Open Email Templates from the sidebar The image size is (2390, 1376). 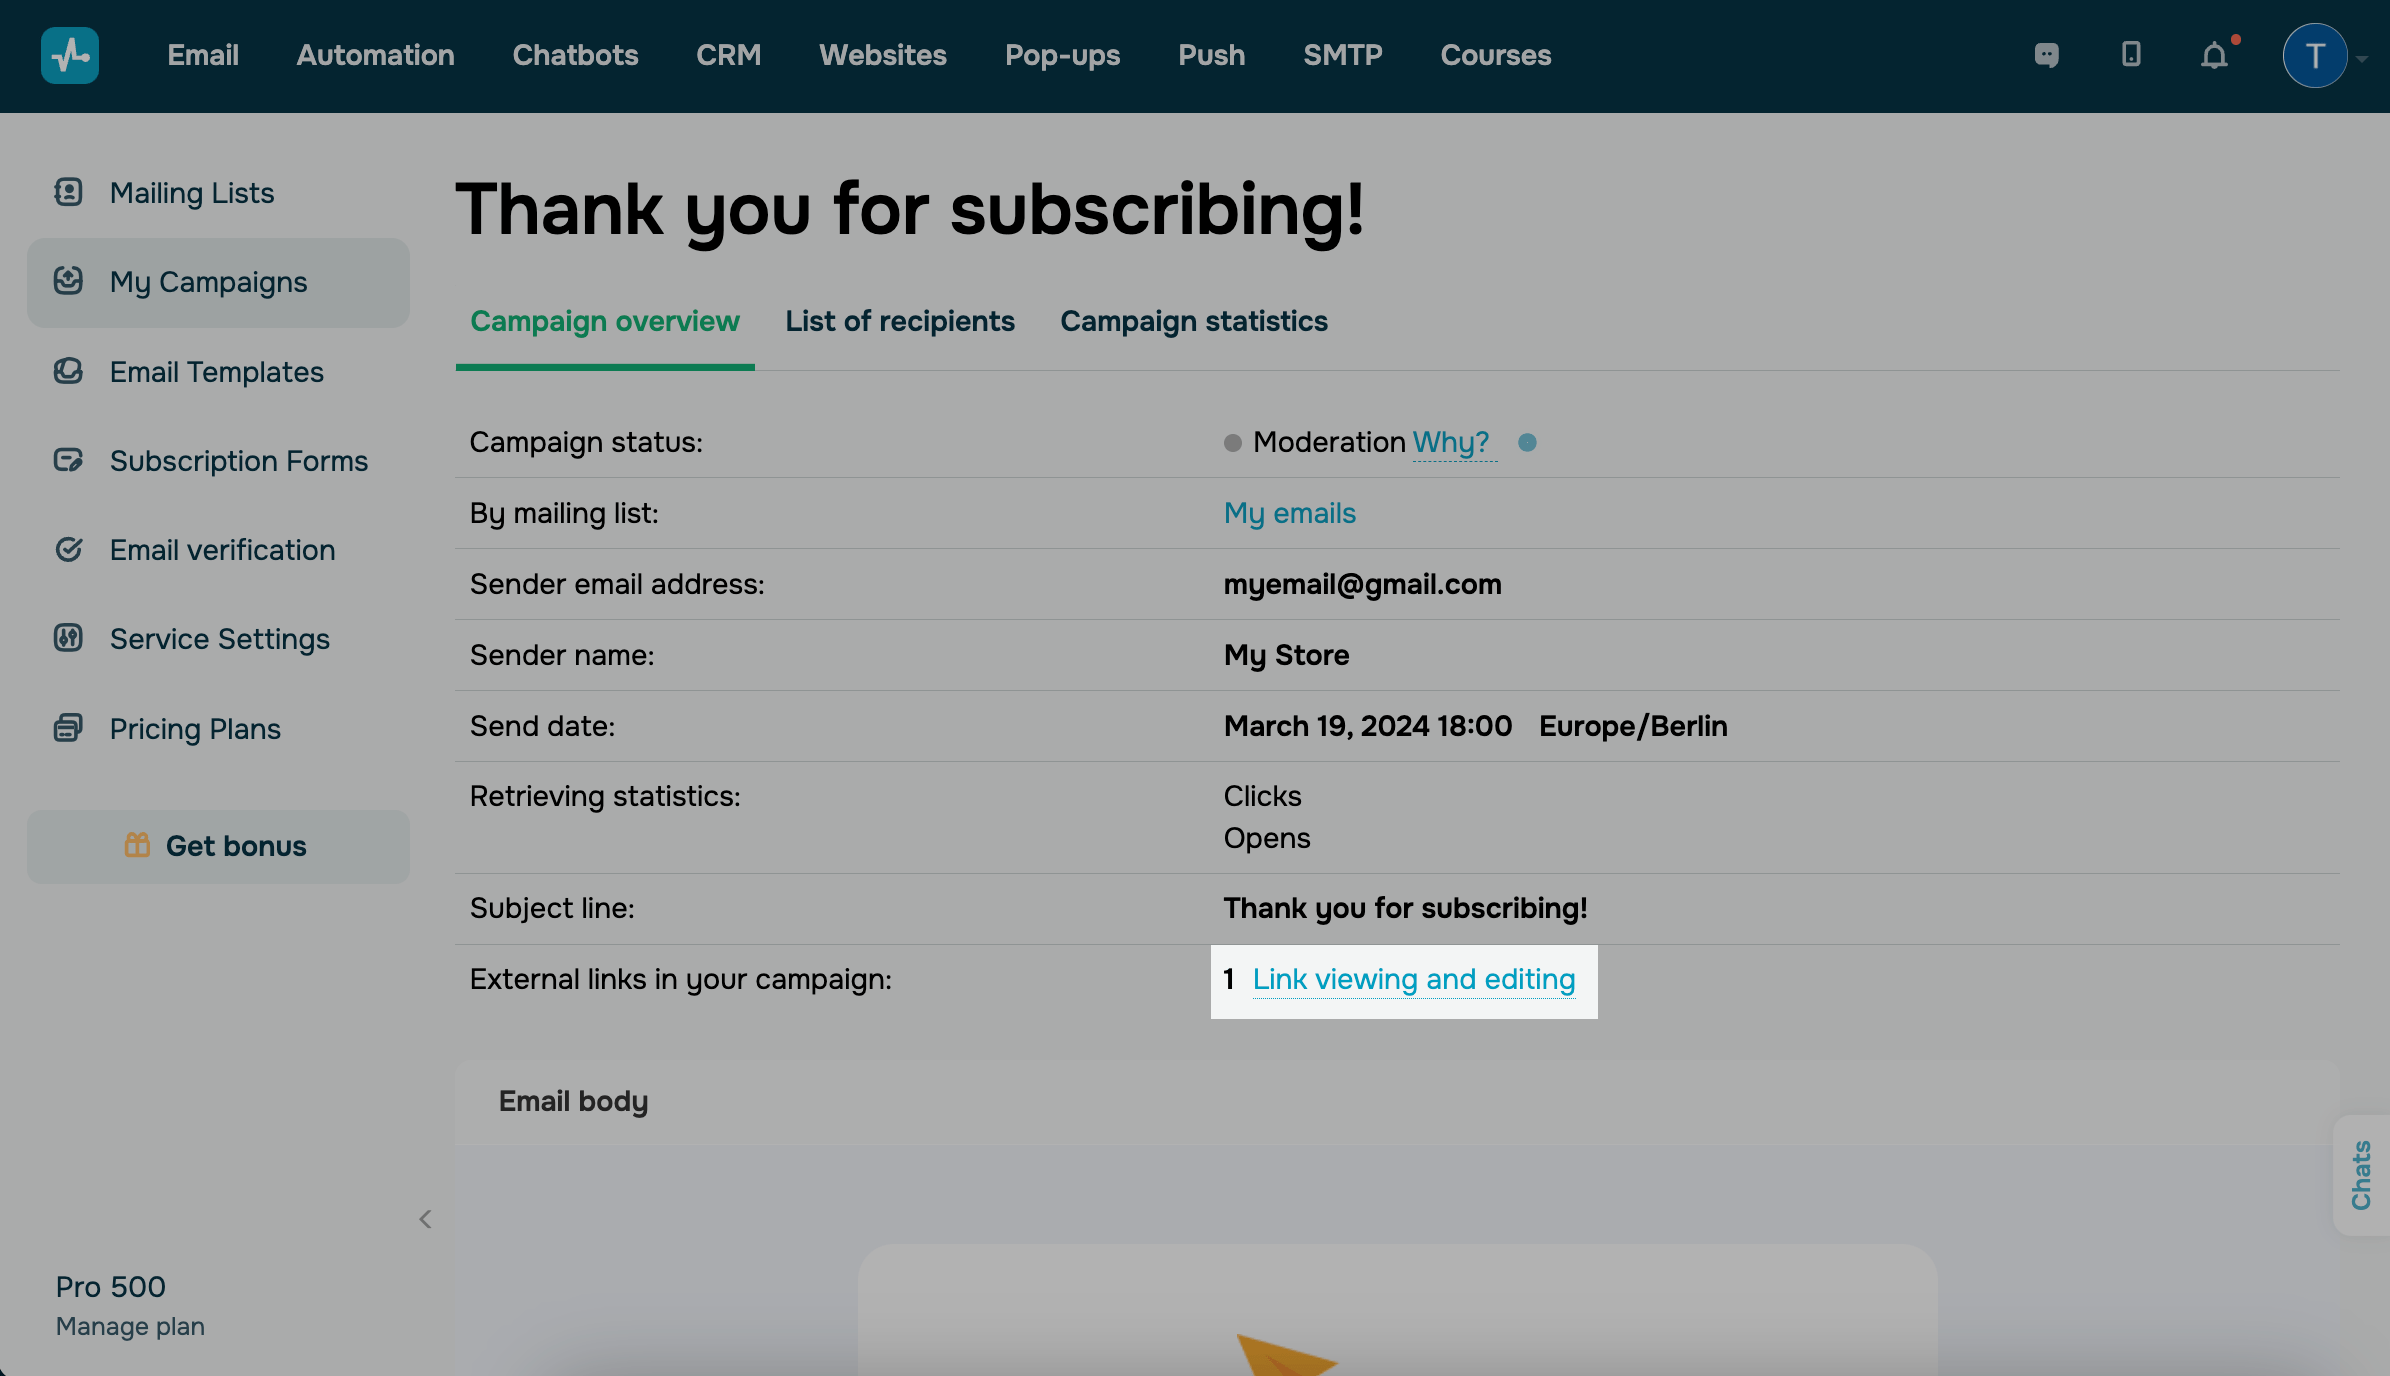point(67,371)
